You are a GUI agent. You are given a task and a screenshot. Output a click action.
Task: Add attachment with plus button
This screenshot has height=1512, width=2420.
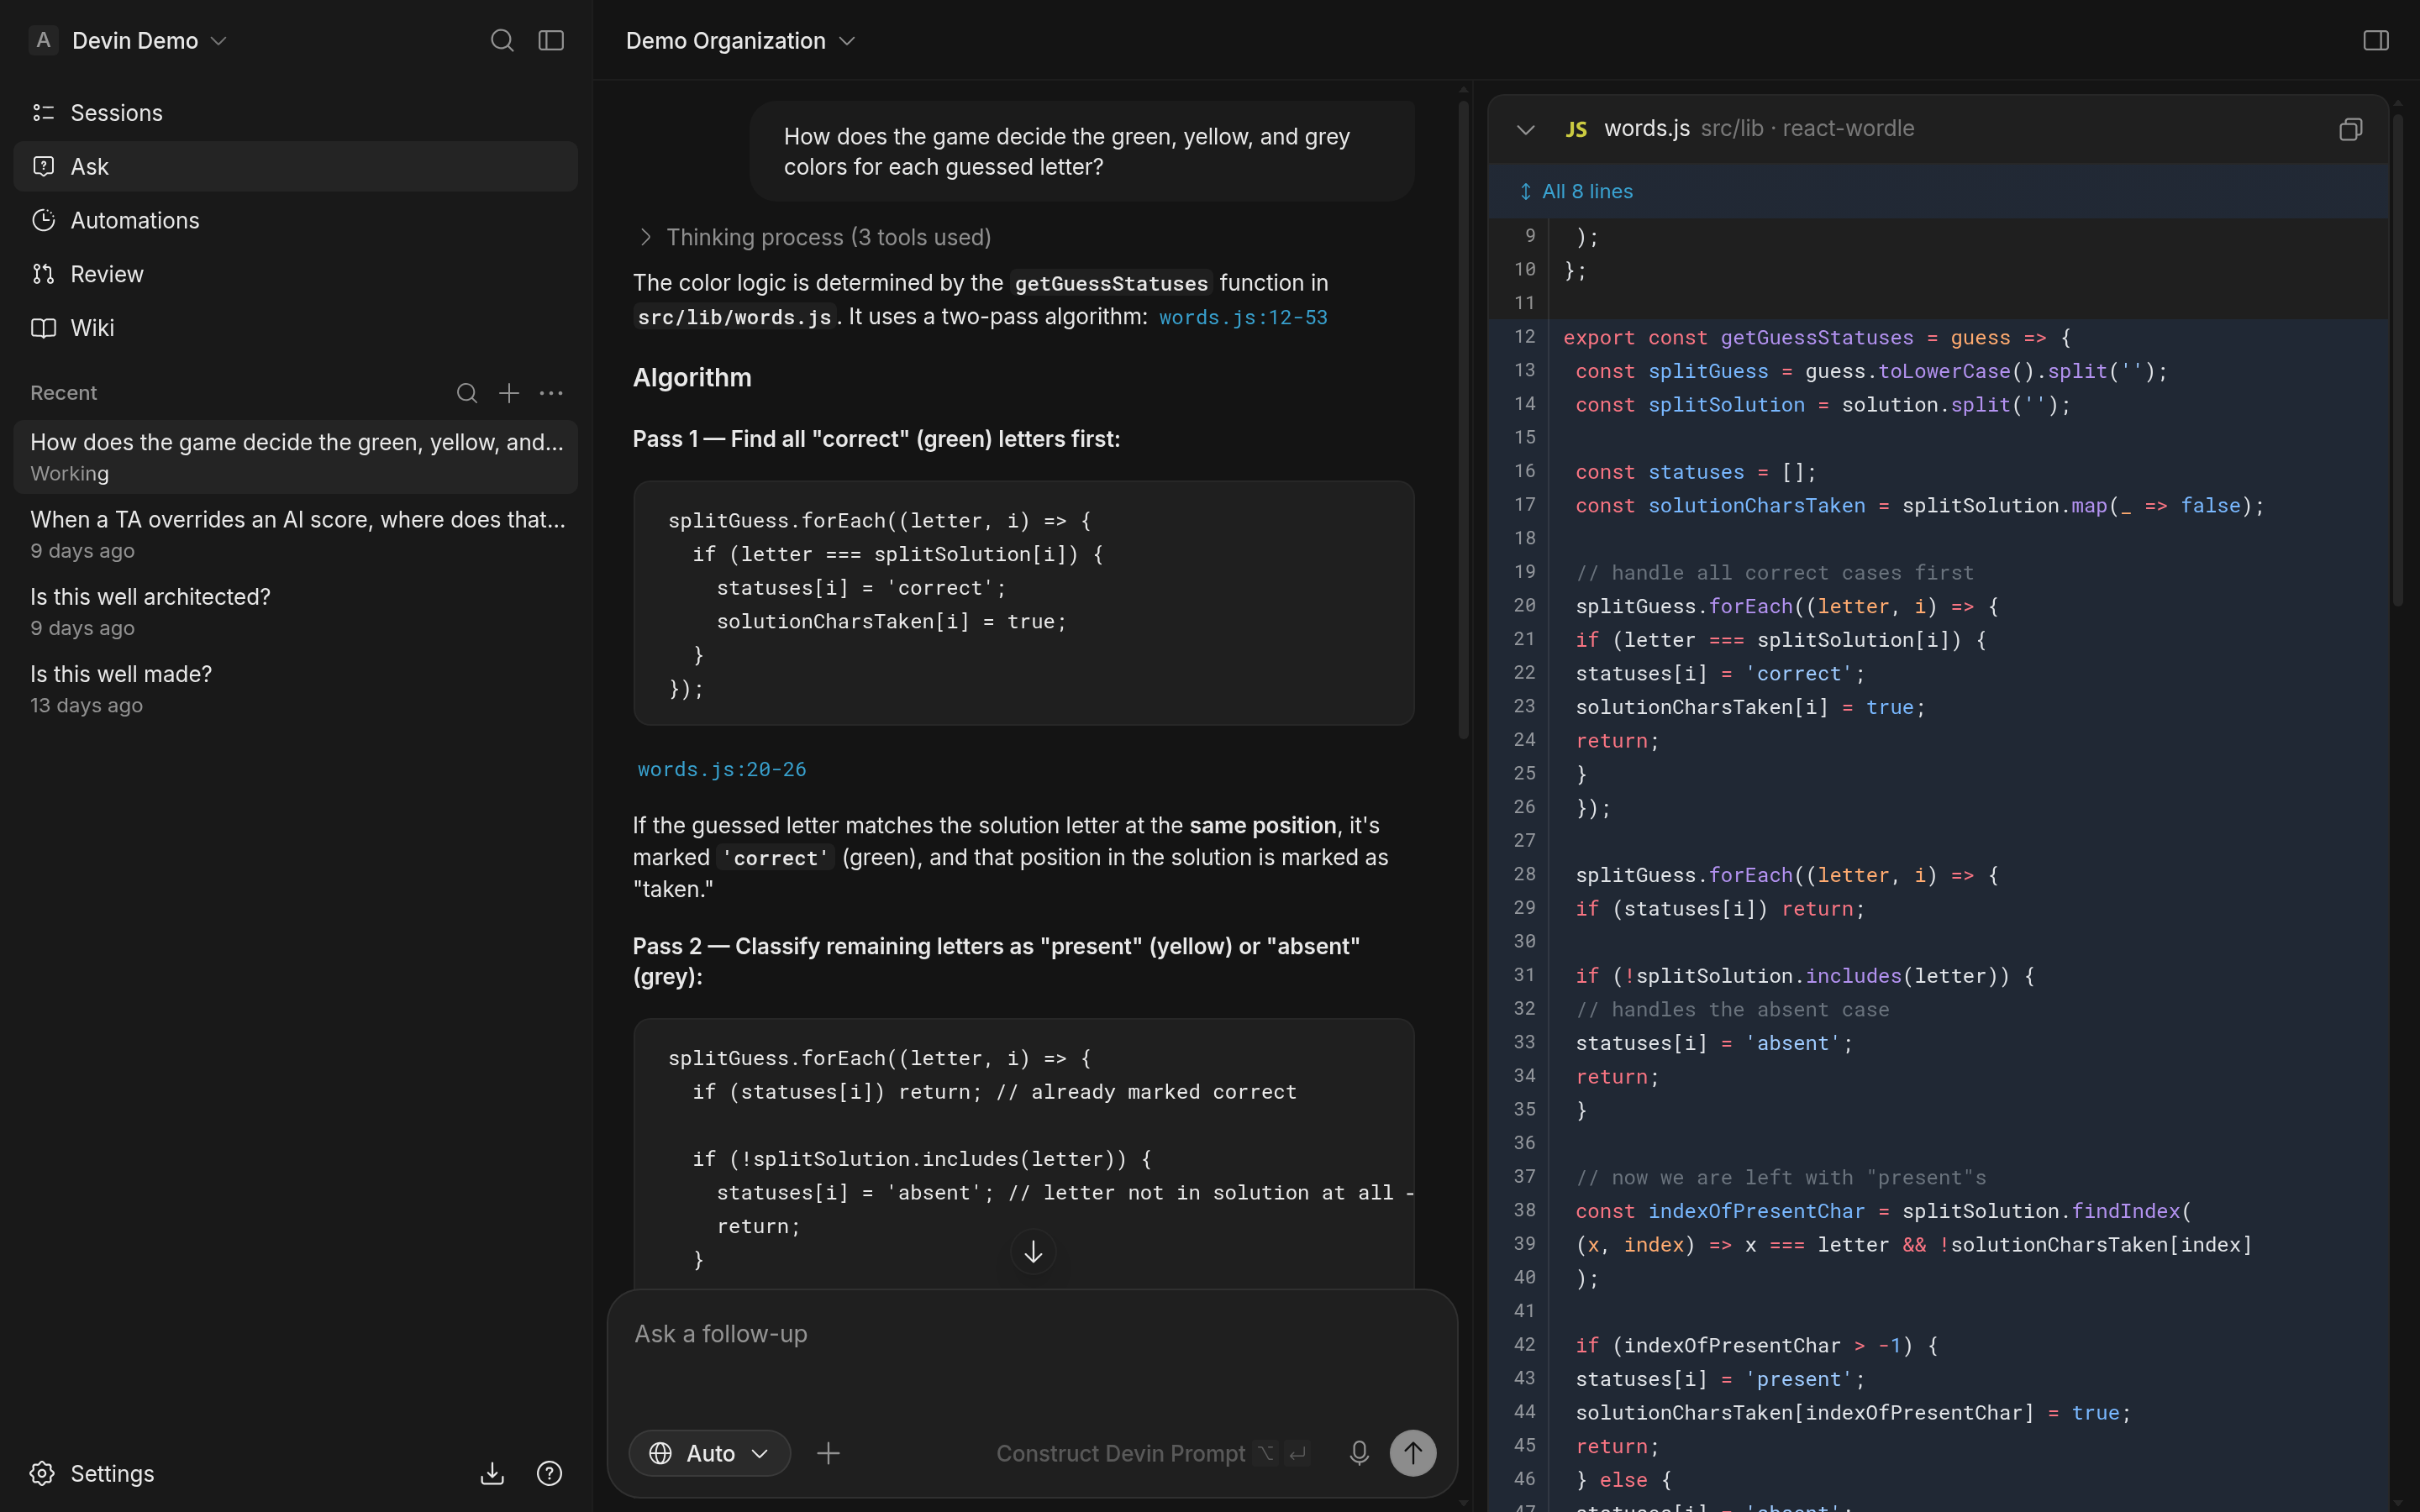tap(828, 1453)
